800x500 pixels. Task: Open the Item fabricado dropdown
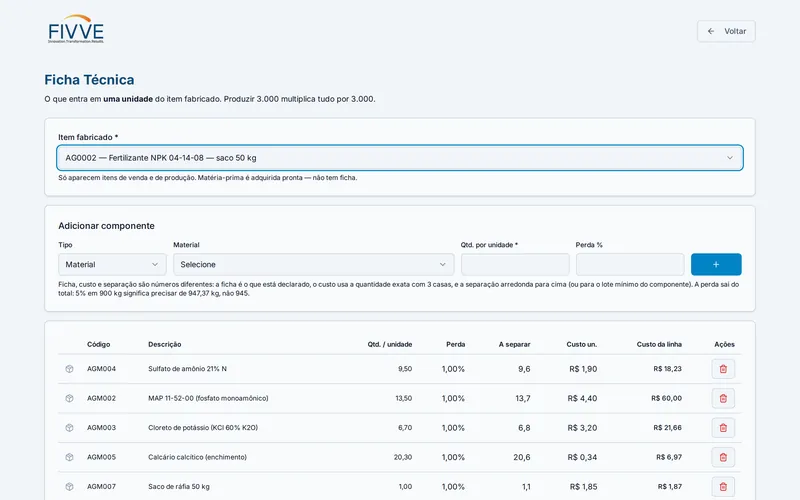(x=400, y=158)
